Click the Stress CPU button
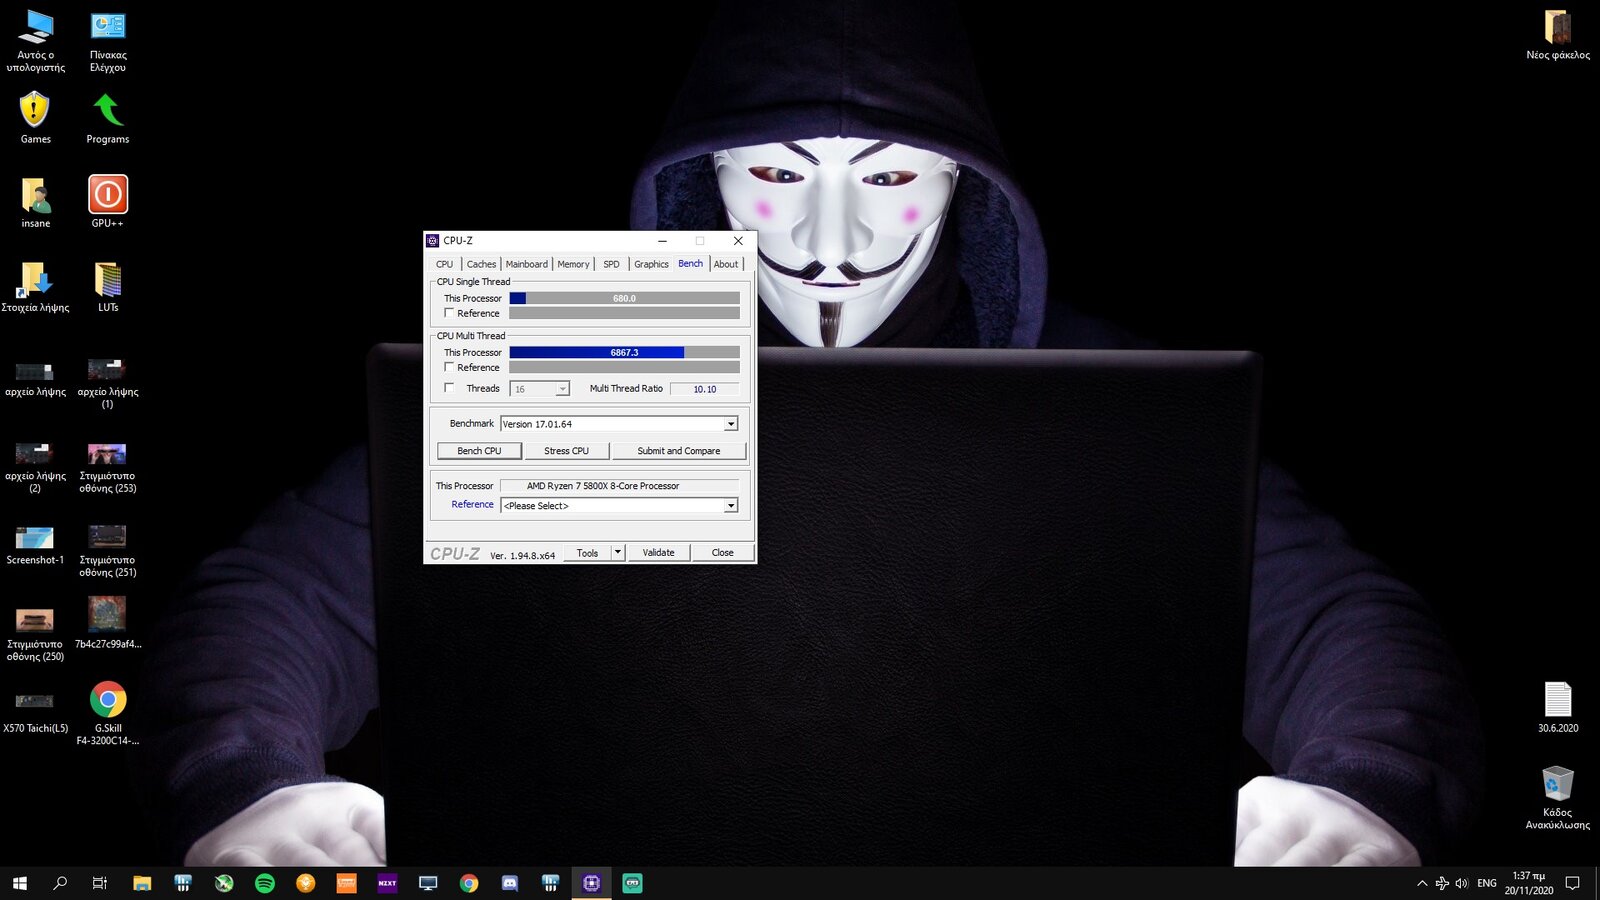The image size is (1600, 900). [566, 451]
